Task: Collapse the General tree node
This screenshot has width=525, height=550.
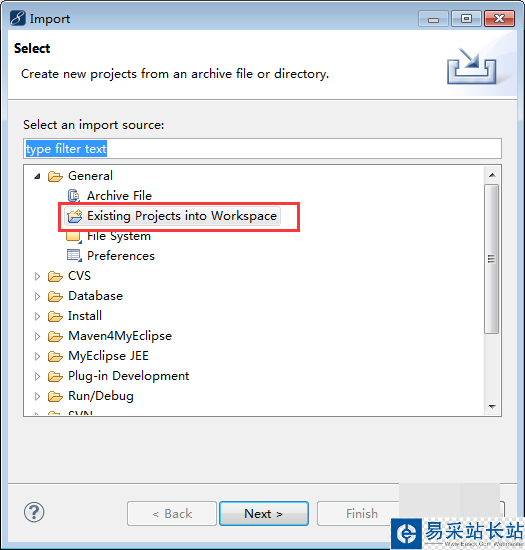Action: click(37, 176)
